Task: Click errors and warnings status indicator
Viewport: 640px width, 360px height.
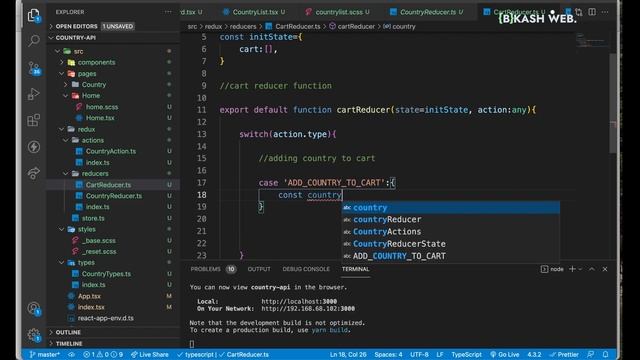Action: (x=103, y=354)
